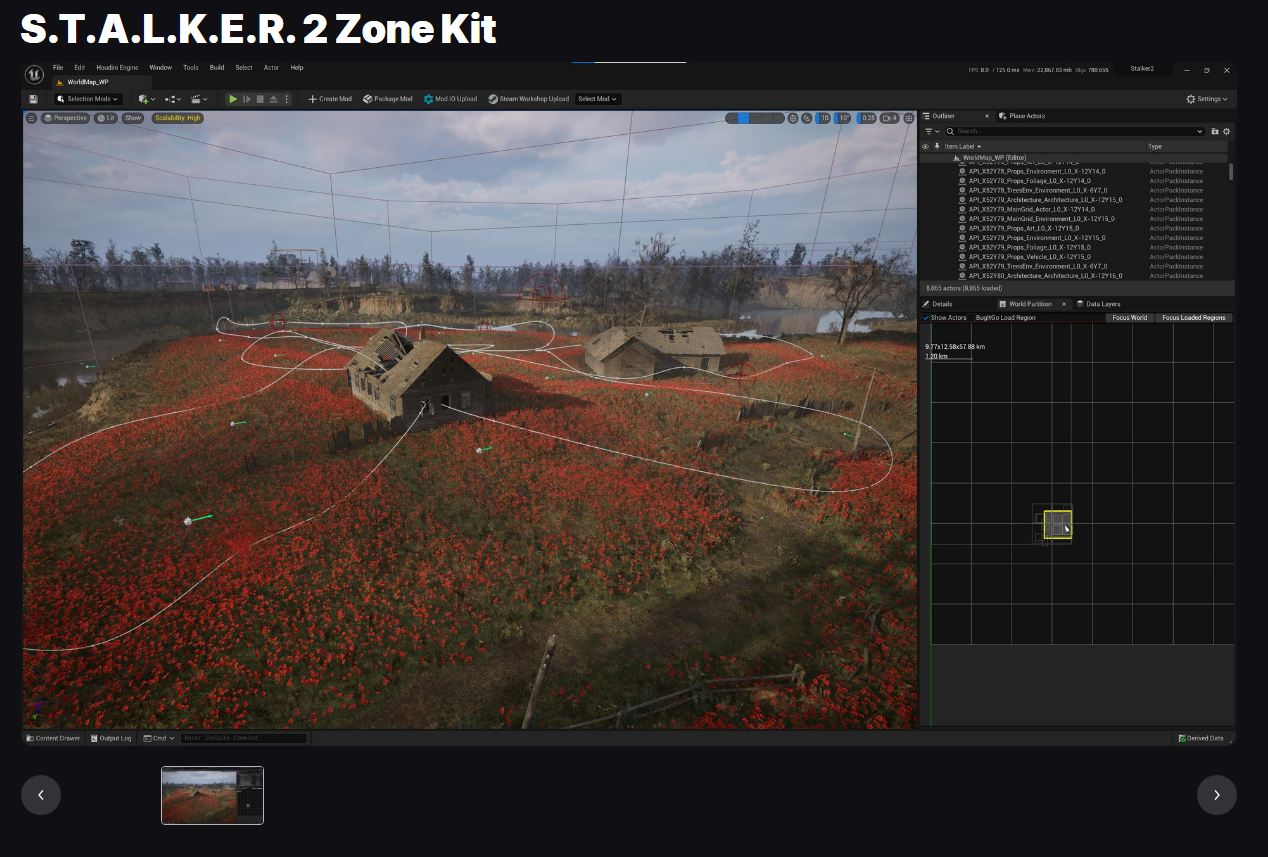Toggle Outliner visibility eye column
The height and width of the screenshot is (857, 1268).
(925, 146)
